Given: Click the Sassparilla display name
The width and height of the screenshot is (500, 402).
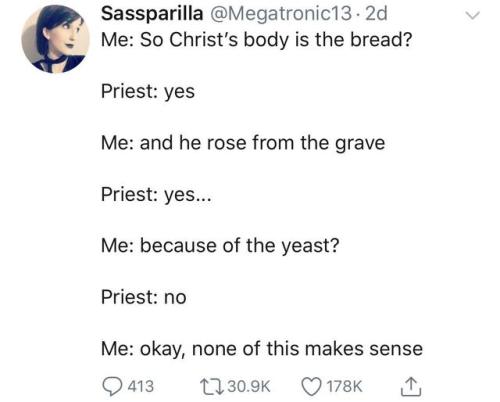Looking at the screenshot, I should 152,14.
